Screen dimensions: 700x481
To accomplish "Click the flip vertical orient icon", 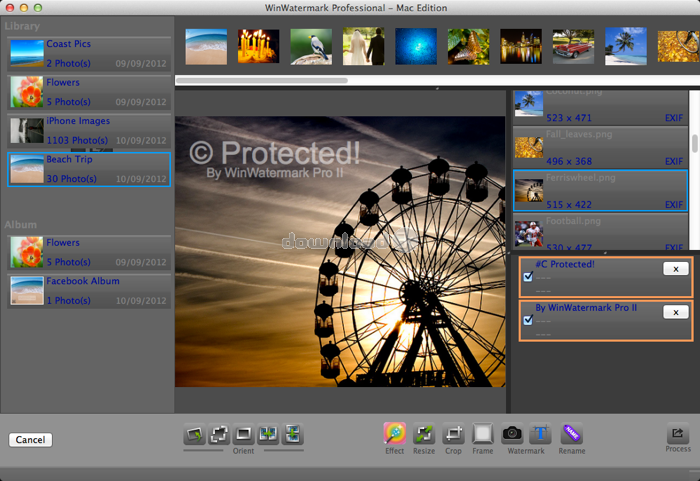I will click(292, 434).
